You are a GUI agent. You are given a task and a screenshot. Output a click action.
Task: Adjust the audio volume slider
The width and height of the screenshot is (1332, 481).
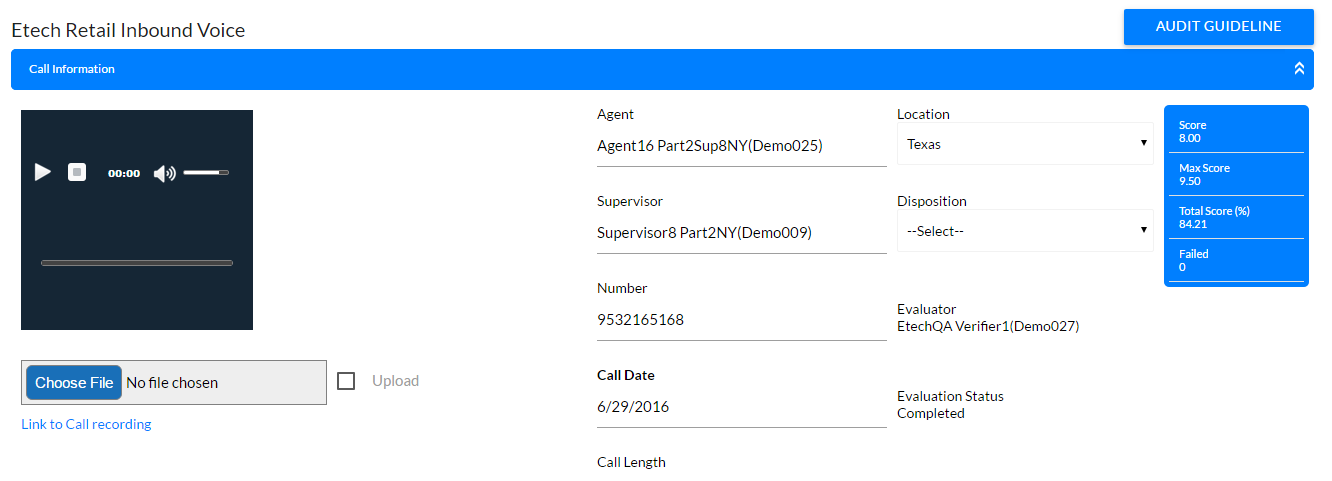click(206, 173)
